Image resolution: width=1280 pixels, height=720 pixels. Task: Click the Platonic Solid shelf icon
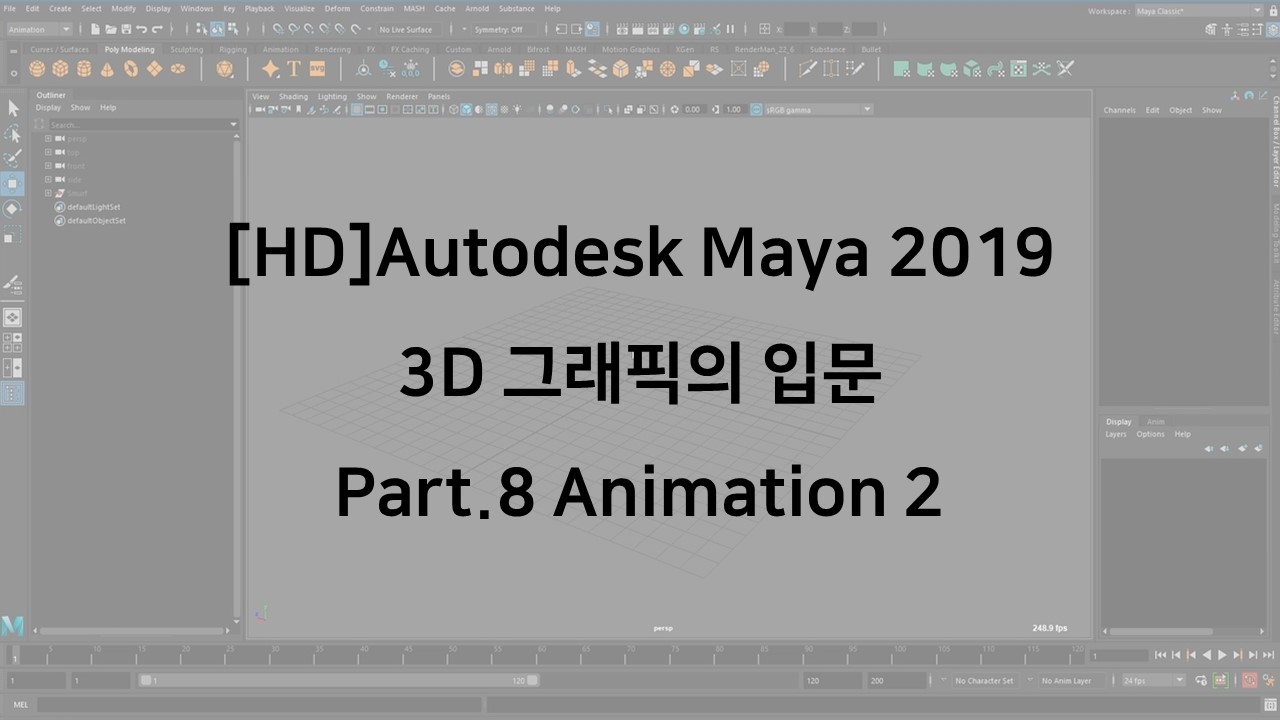225,69
